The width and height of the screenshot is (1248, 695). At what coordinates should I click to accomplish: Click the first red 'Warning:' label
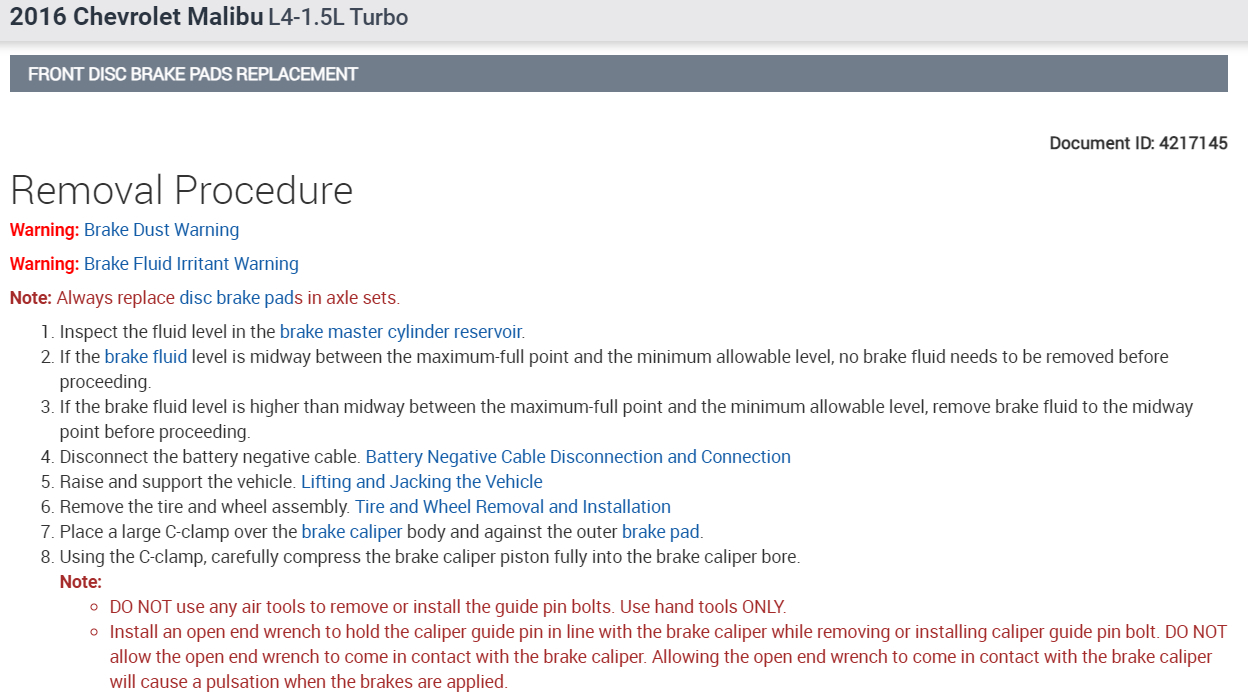(44, 230)
